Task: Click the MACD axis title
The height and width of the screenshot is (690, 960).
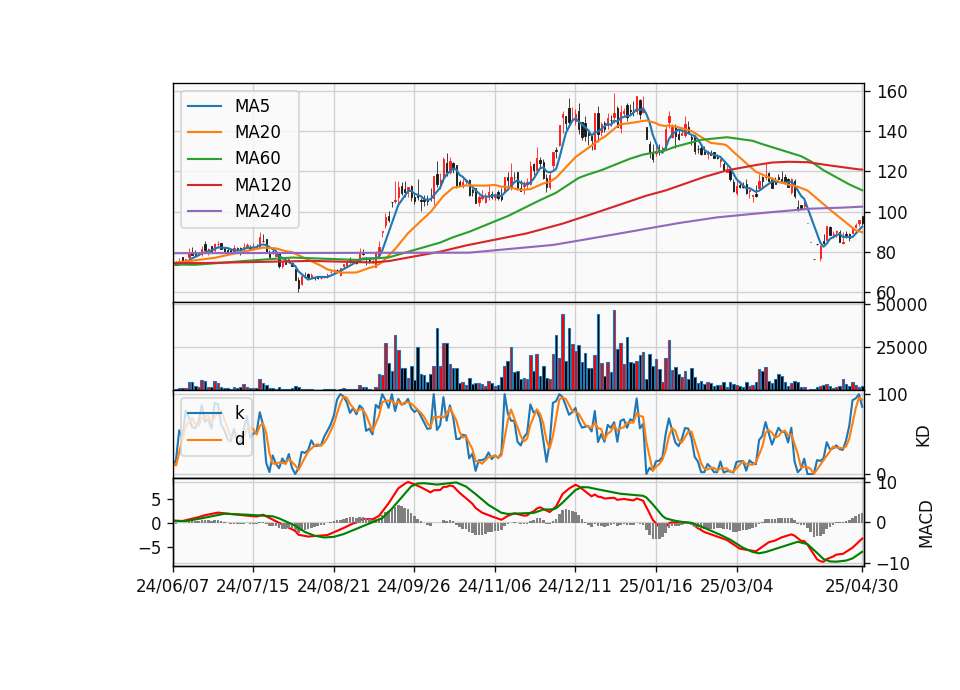Action: pos(925,524)
